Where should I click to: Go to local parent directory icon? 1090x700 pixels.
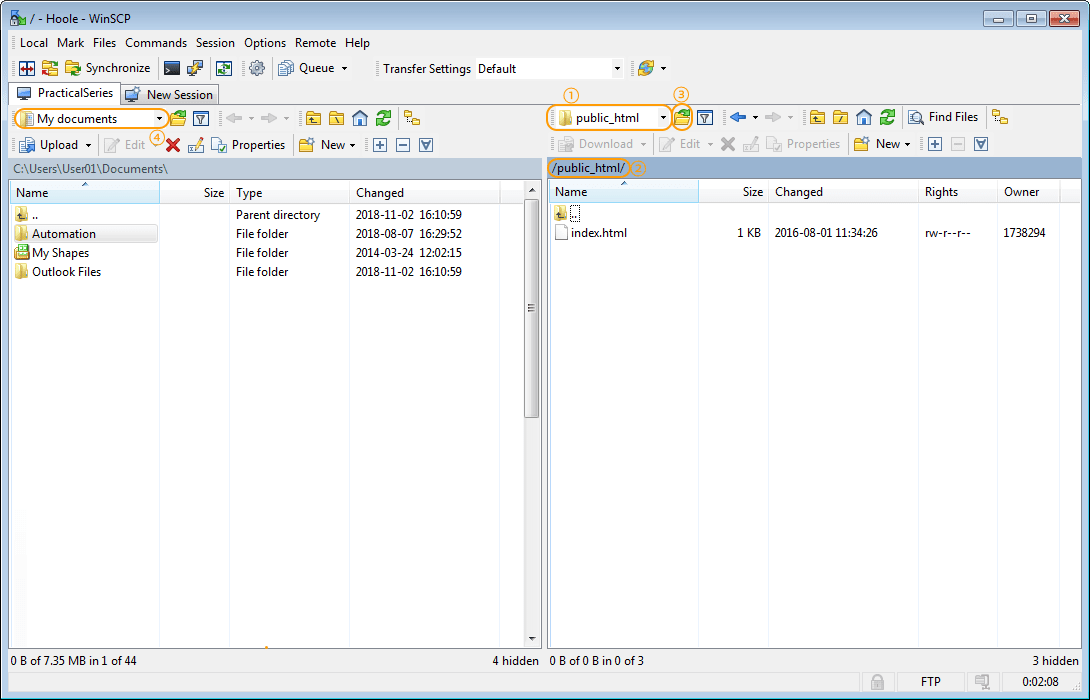coord(314,119)
